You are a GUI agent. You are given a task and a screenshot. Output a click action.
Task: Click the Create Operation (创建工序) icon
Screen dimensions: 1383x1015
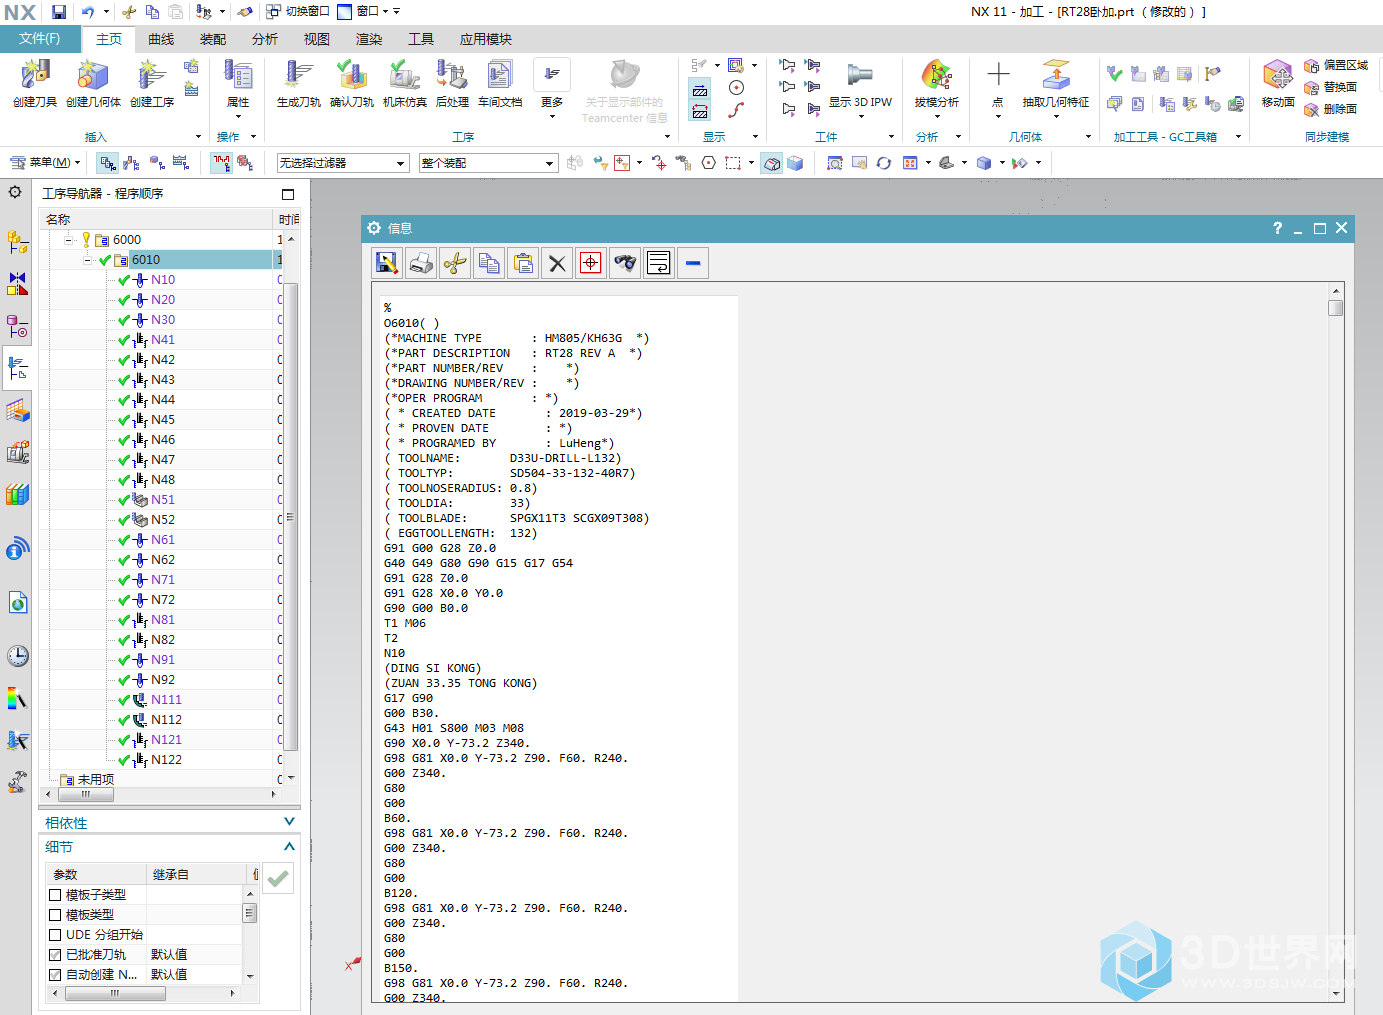pos(151,75)
